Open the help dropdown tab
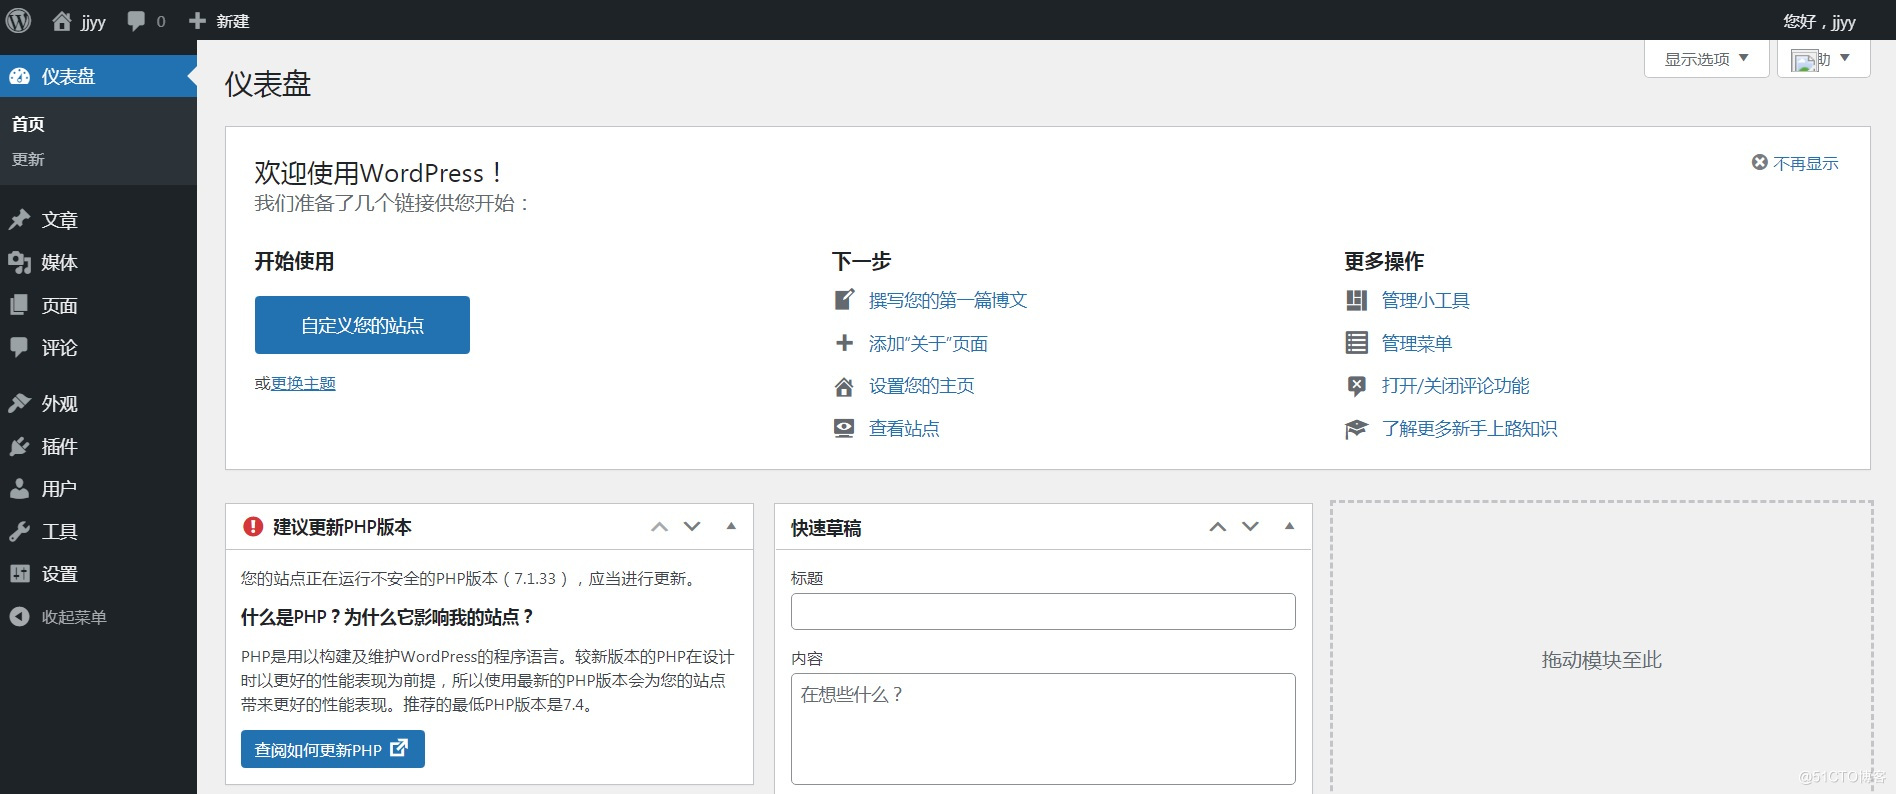 (x=1823, y=59)
